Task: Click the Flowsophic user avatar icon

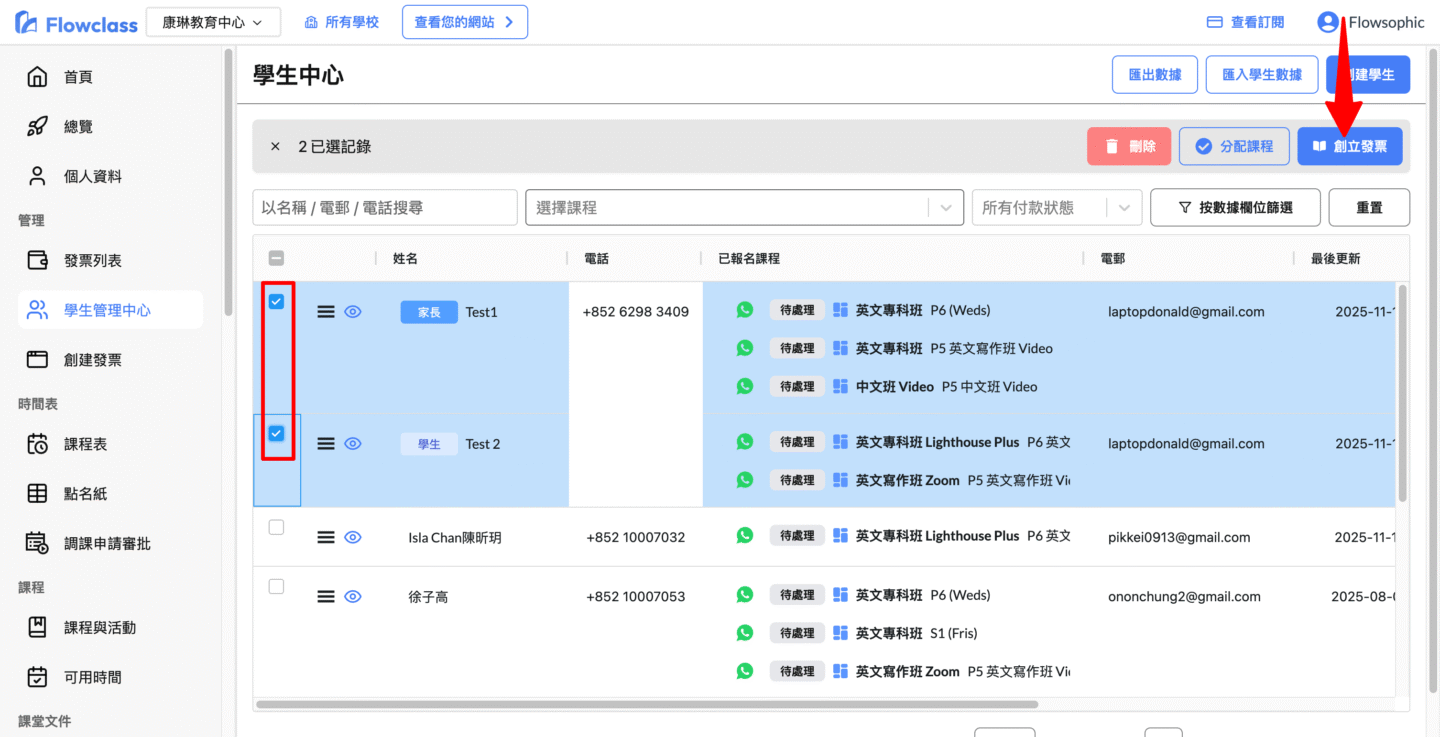Action: (1328, 22)
